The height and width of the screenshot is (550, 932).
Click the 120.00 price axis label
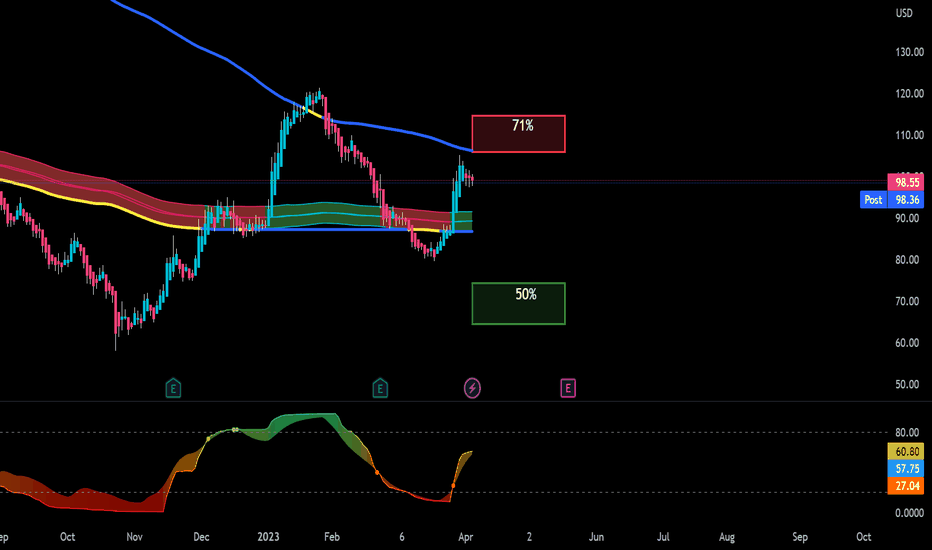pos(909,93)
